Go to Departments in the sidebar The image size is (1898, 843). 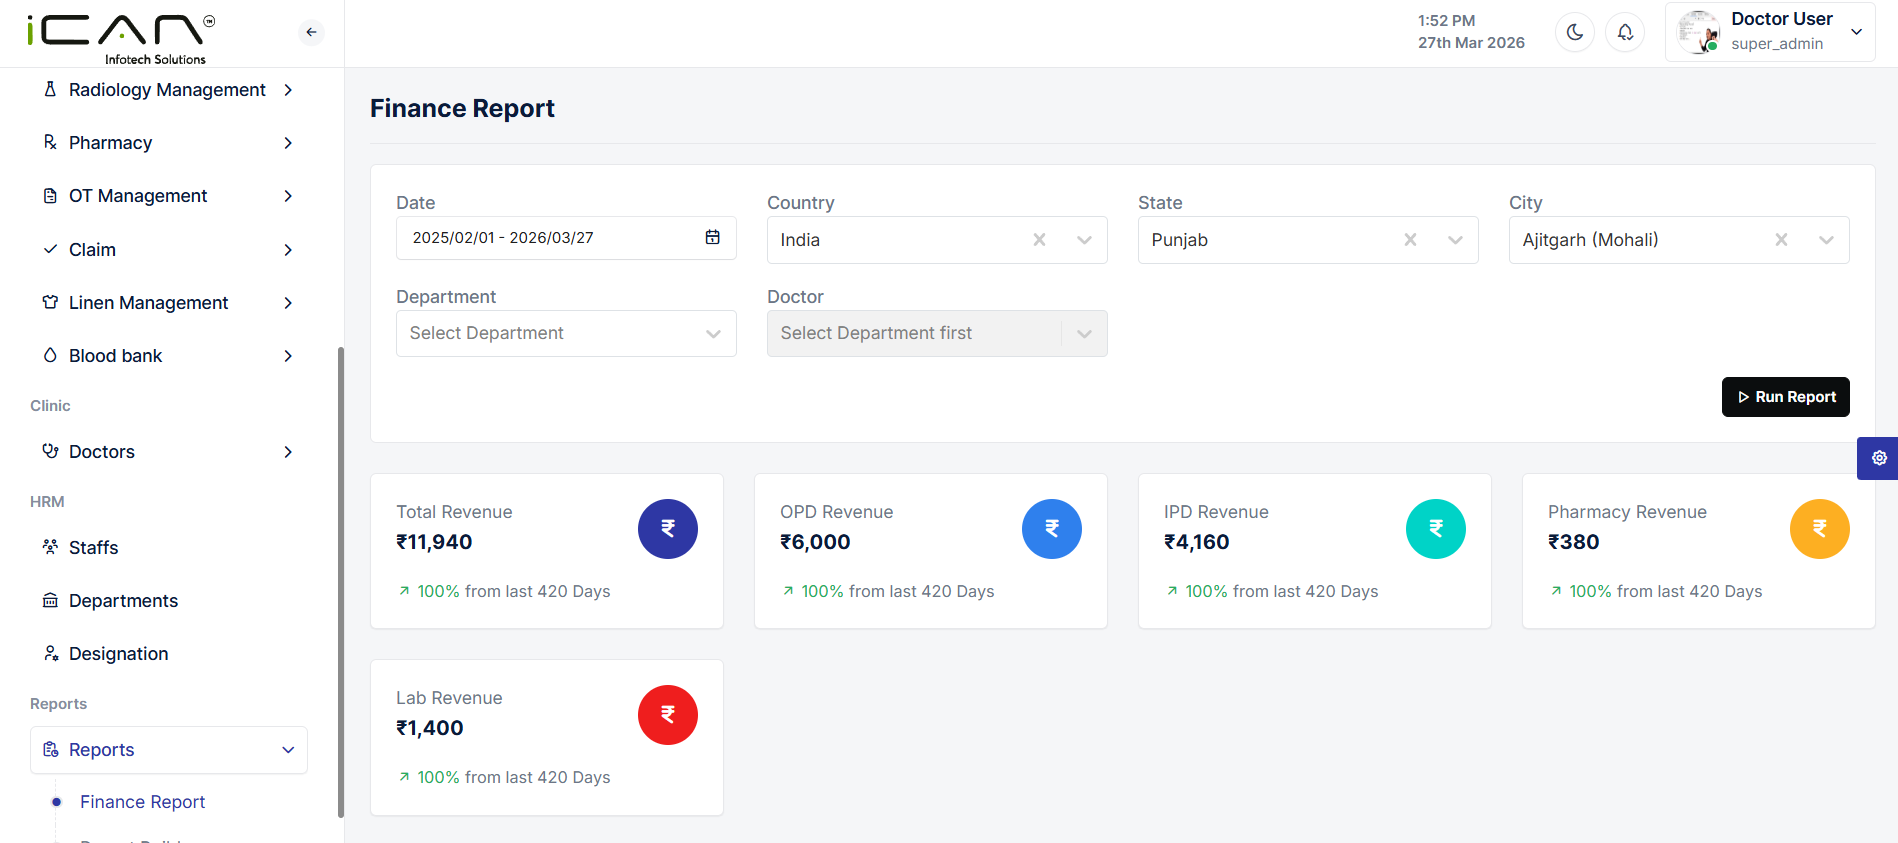[123, 601]
